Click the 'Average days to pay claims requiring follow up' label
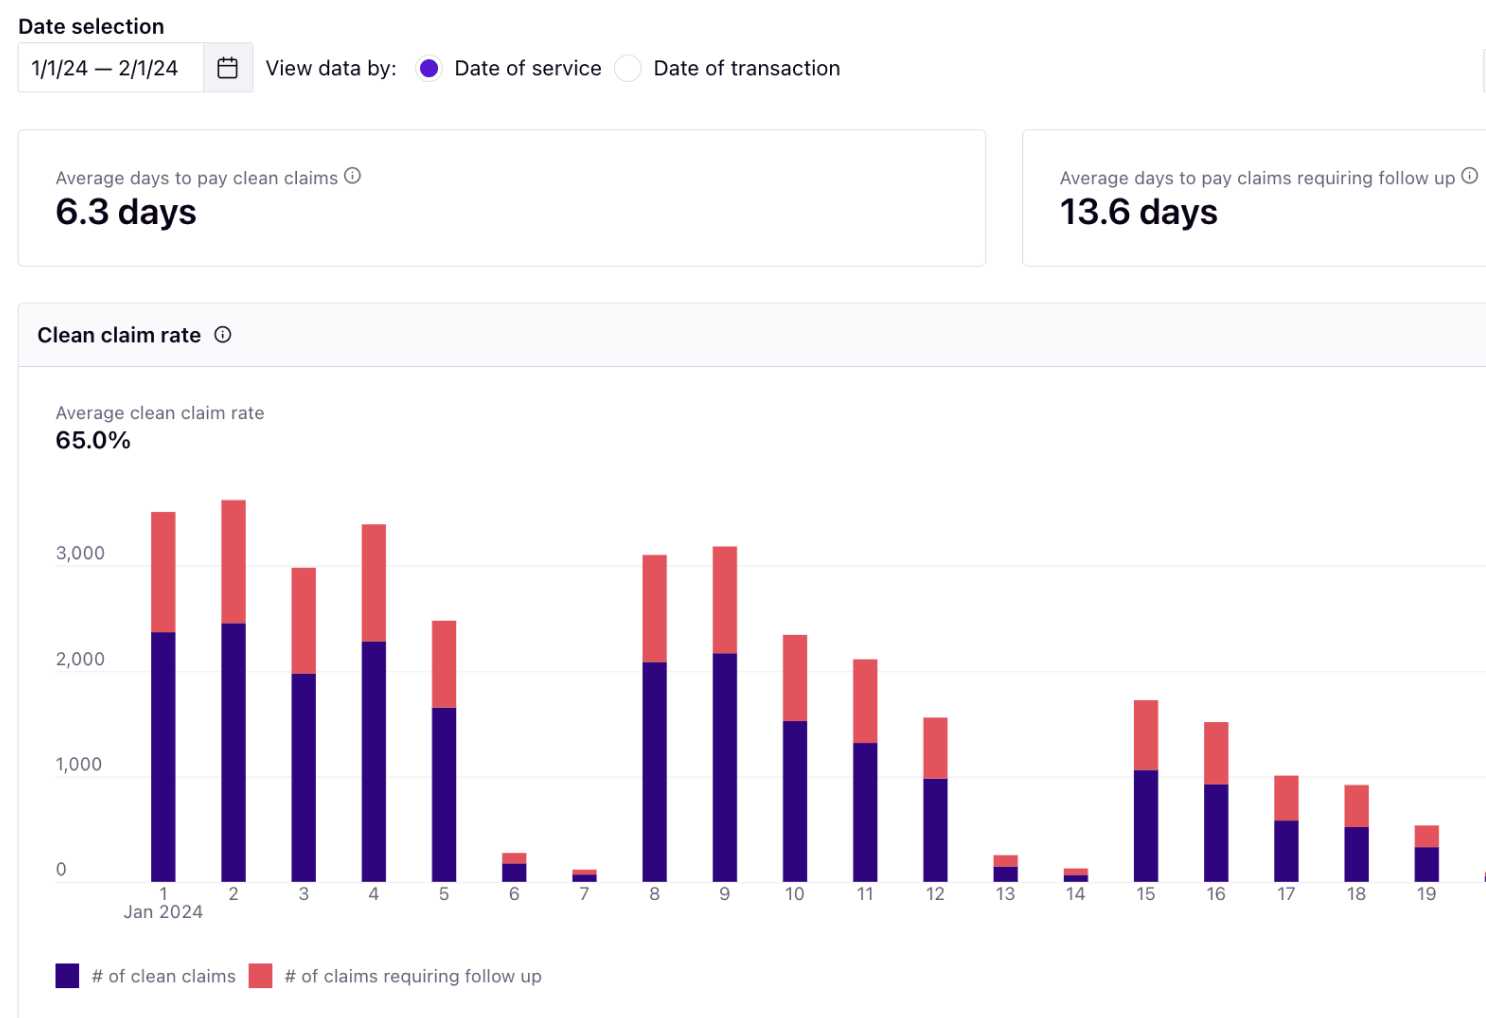 click(x=1257, y=178)
